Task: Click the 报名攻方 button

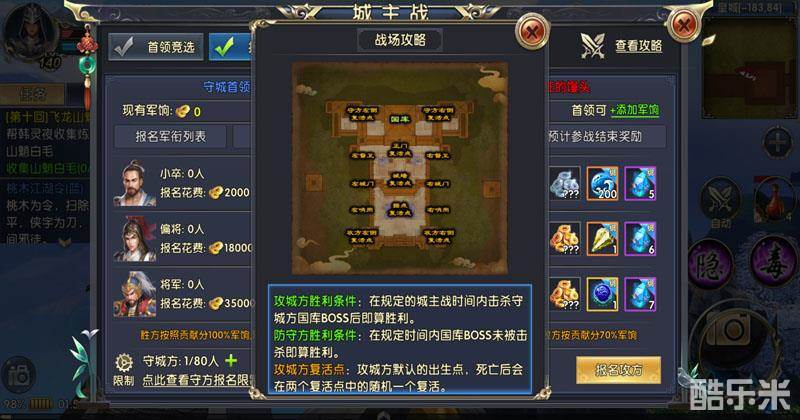Action: coord(618,370)
